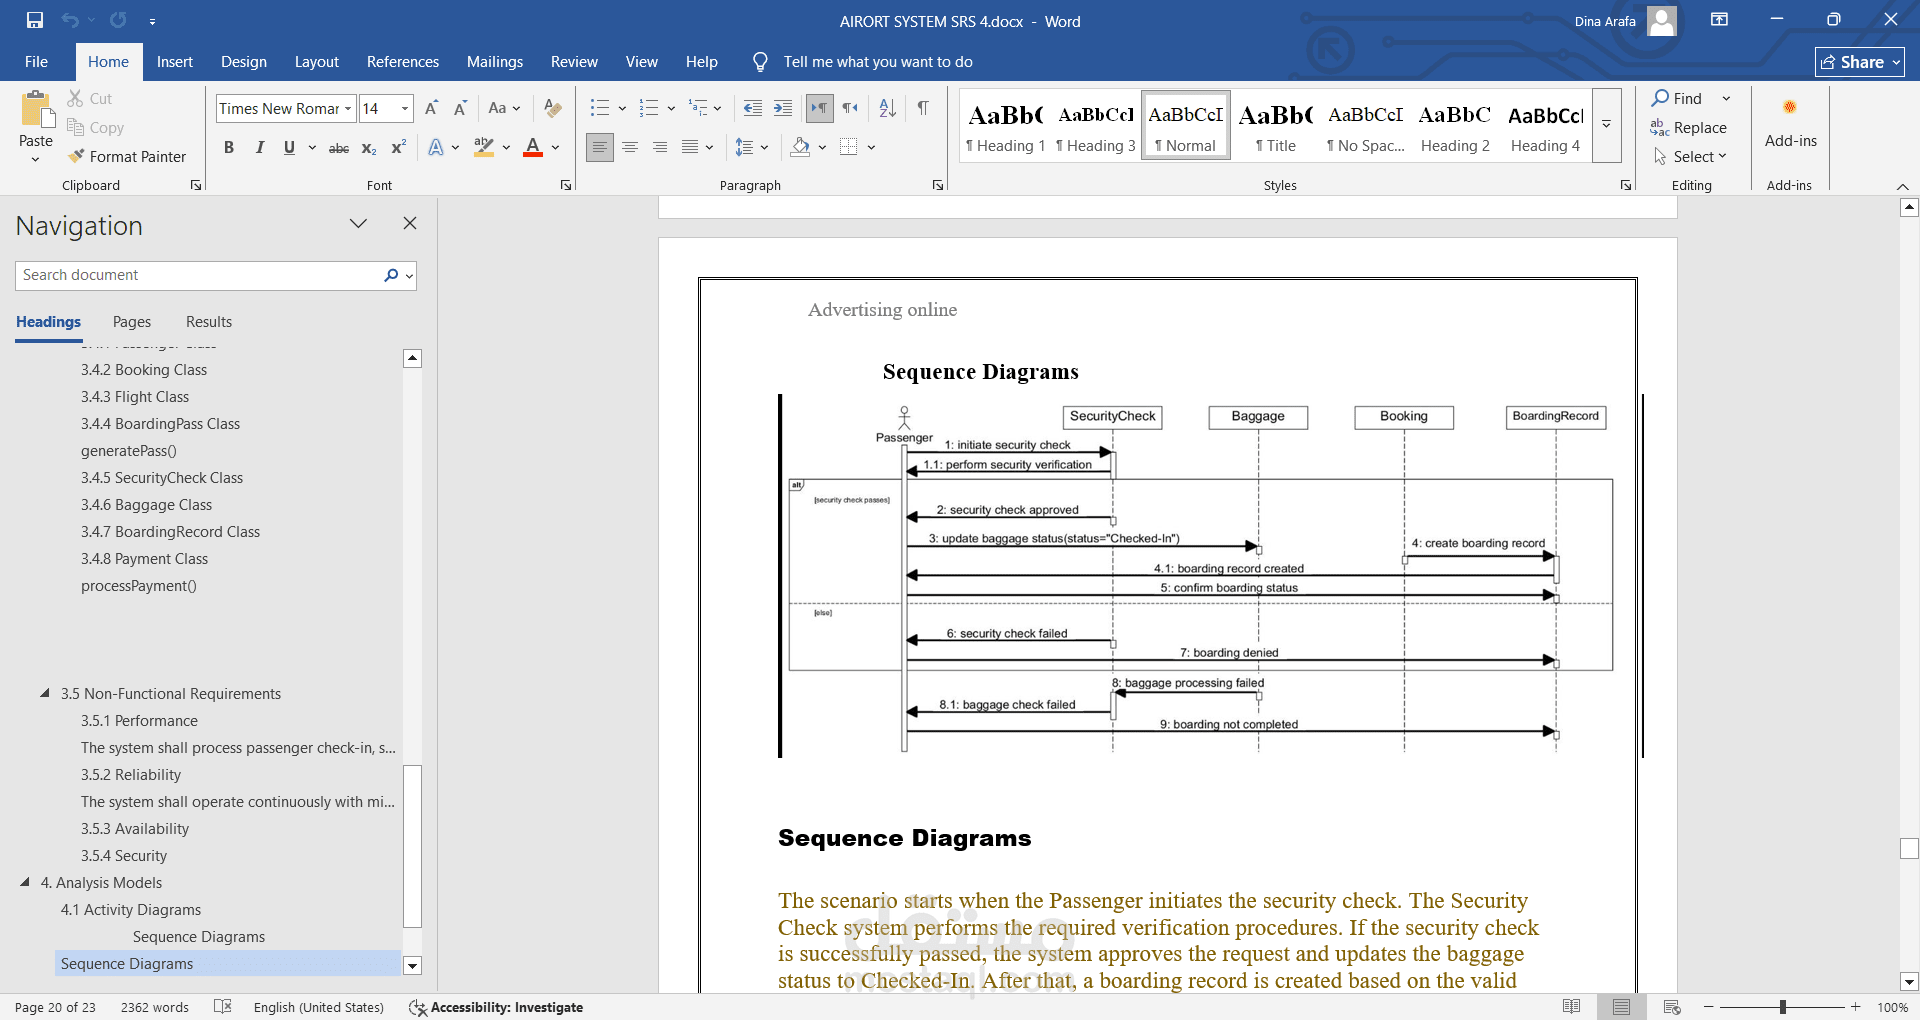
Task: Open the proofing spell check status icon
Action: tap(223, 1007)
